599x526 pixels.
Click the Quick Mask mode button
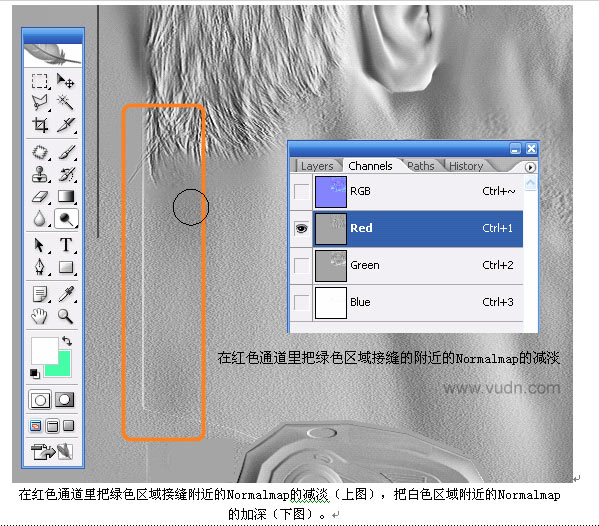[64, 400]
